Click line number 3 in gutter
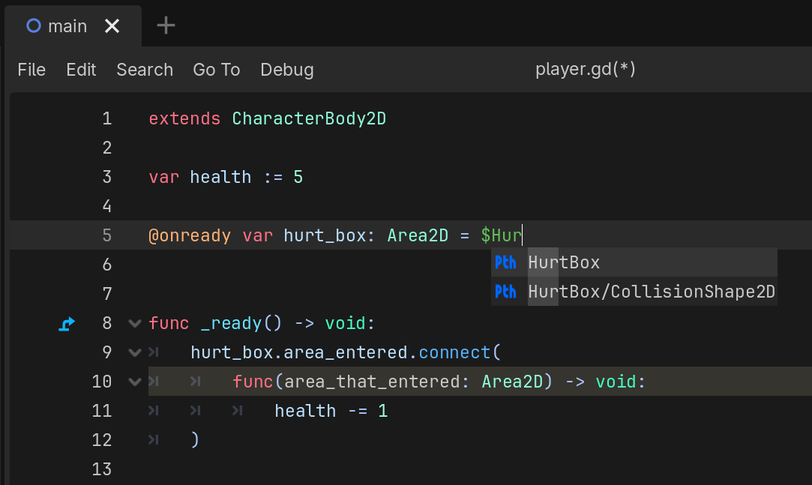 (107, 177)
